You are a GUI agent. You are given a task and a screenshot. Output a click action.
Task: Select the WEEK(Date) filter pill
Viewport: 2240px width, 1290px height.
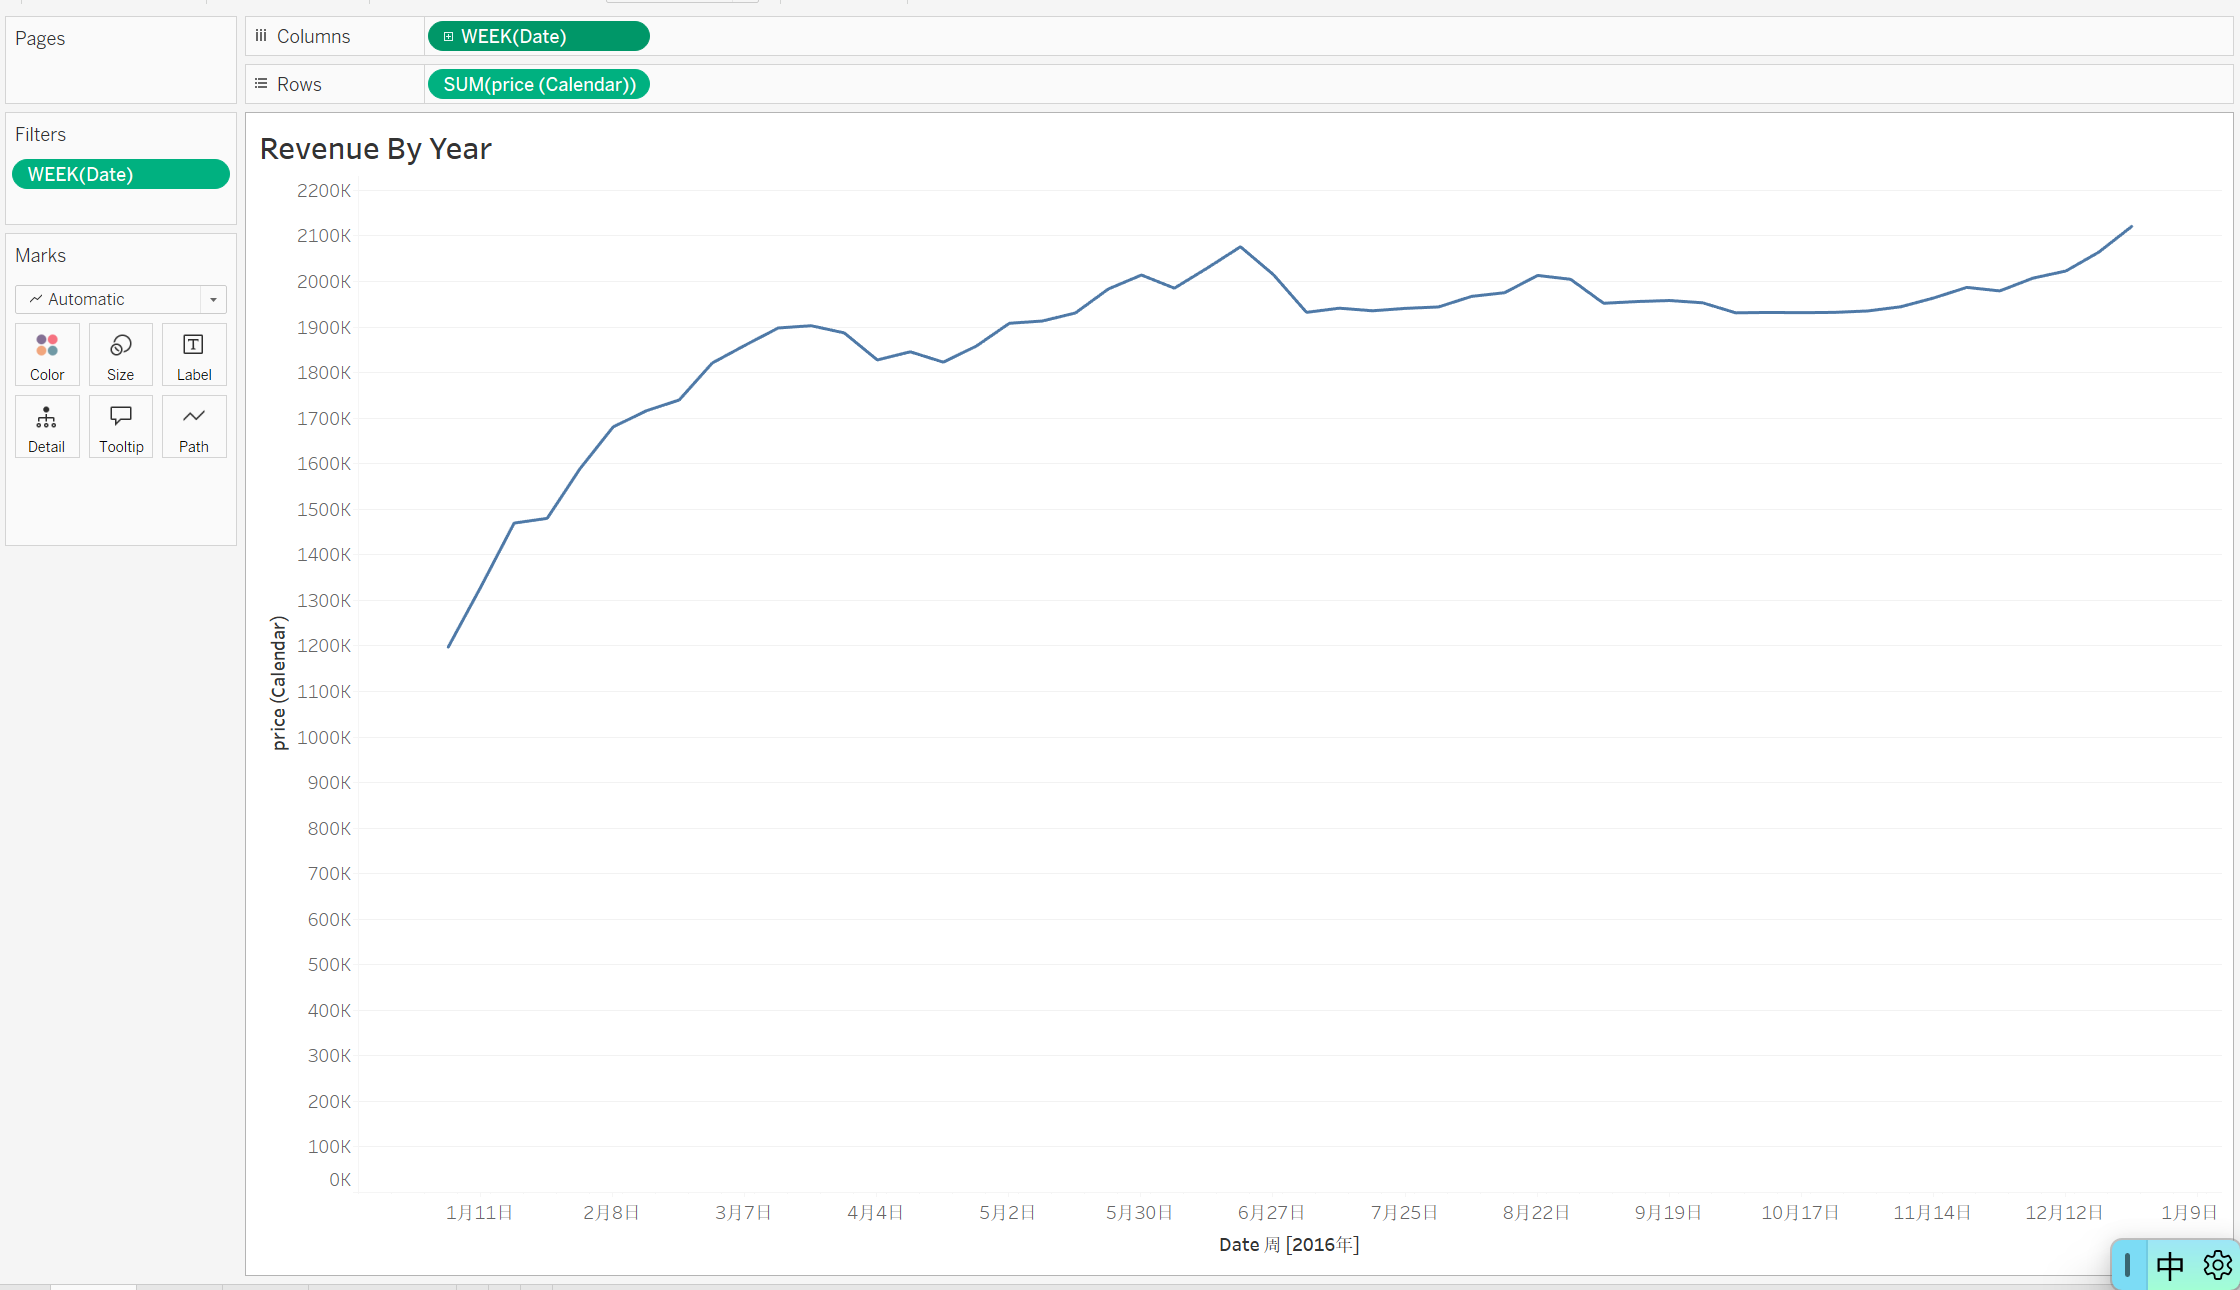coord(120,174)
